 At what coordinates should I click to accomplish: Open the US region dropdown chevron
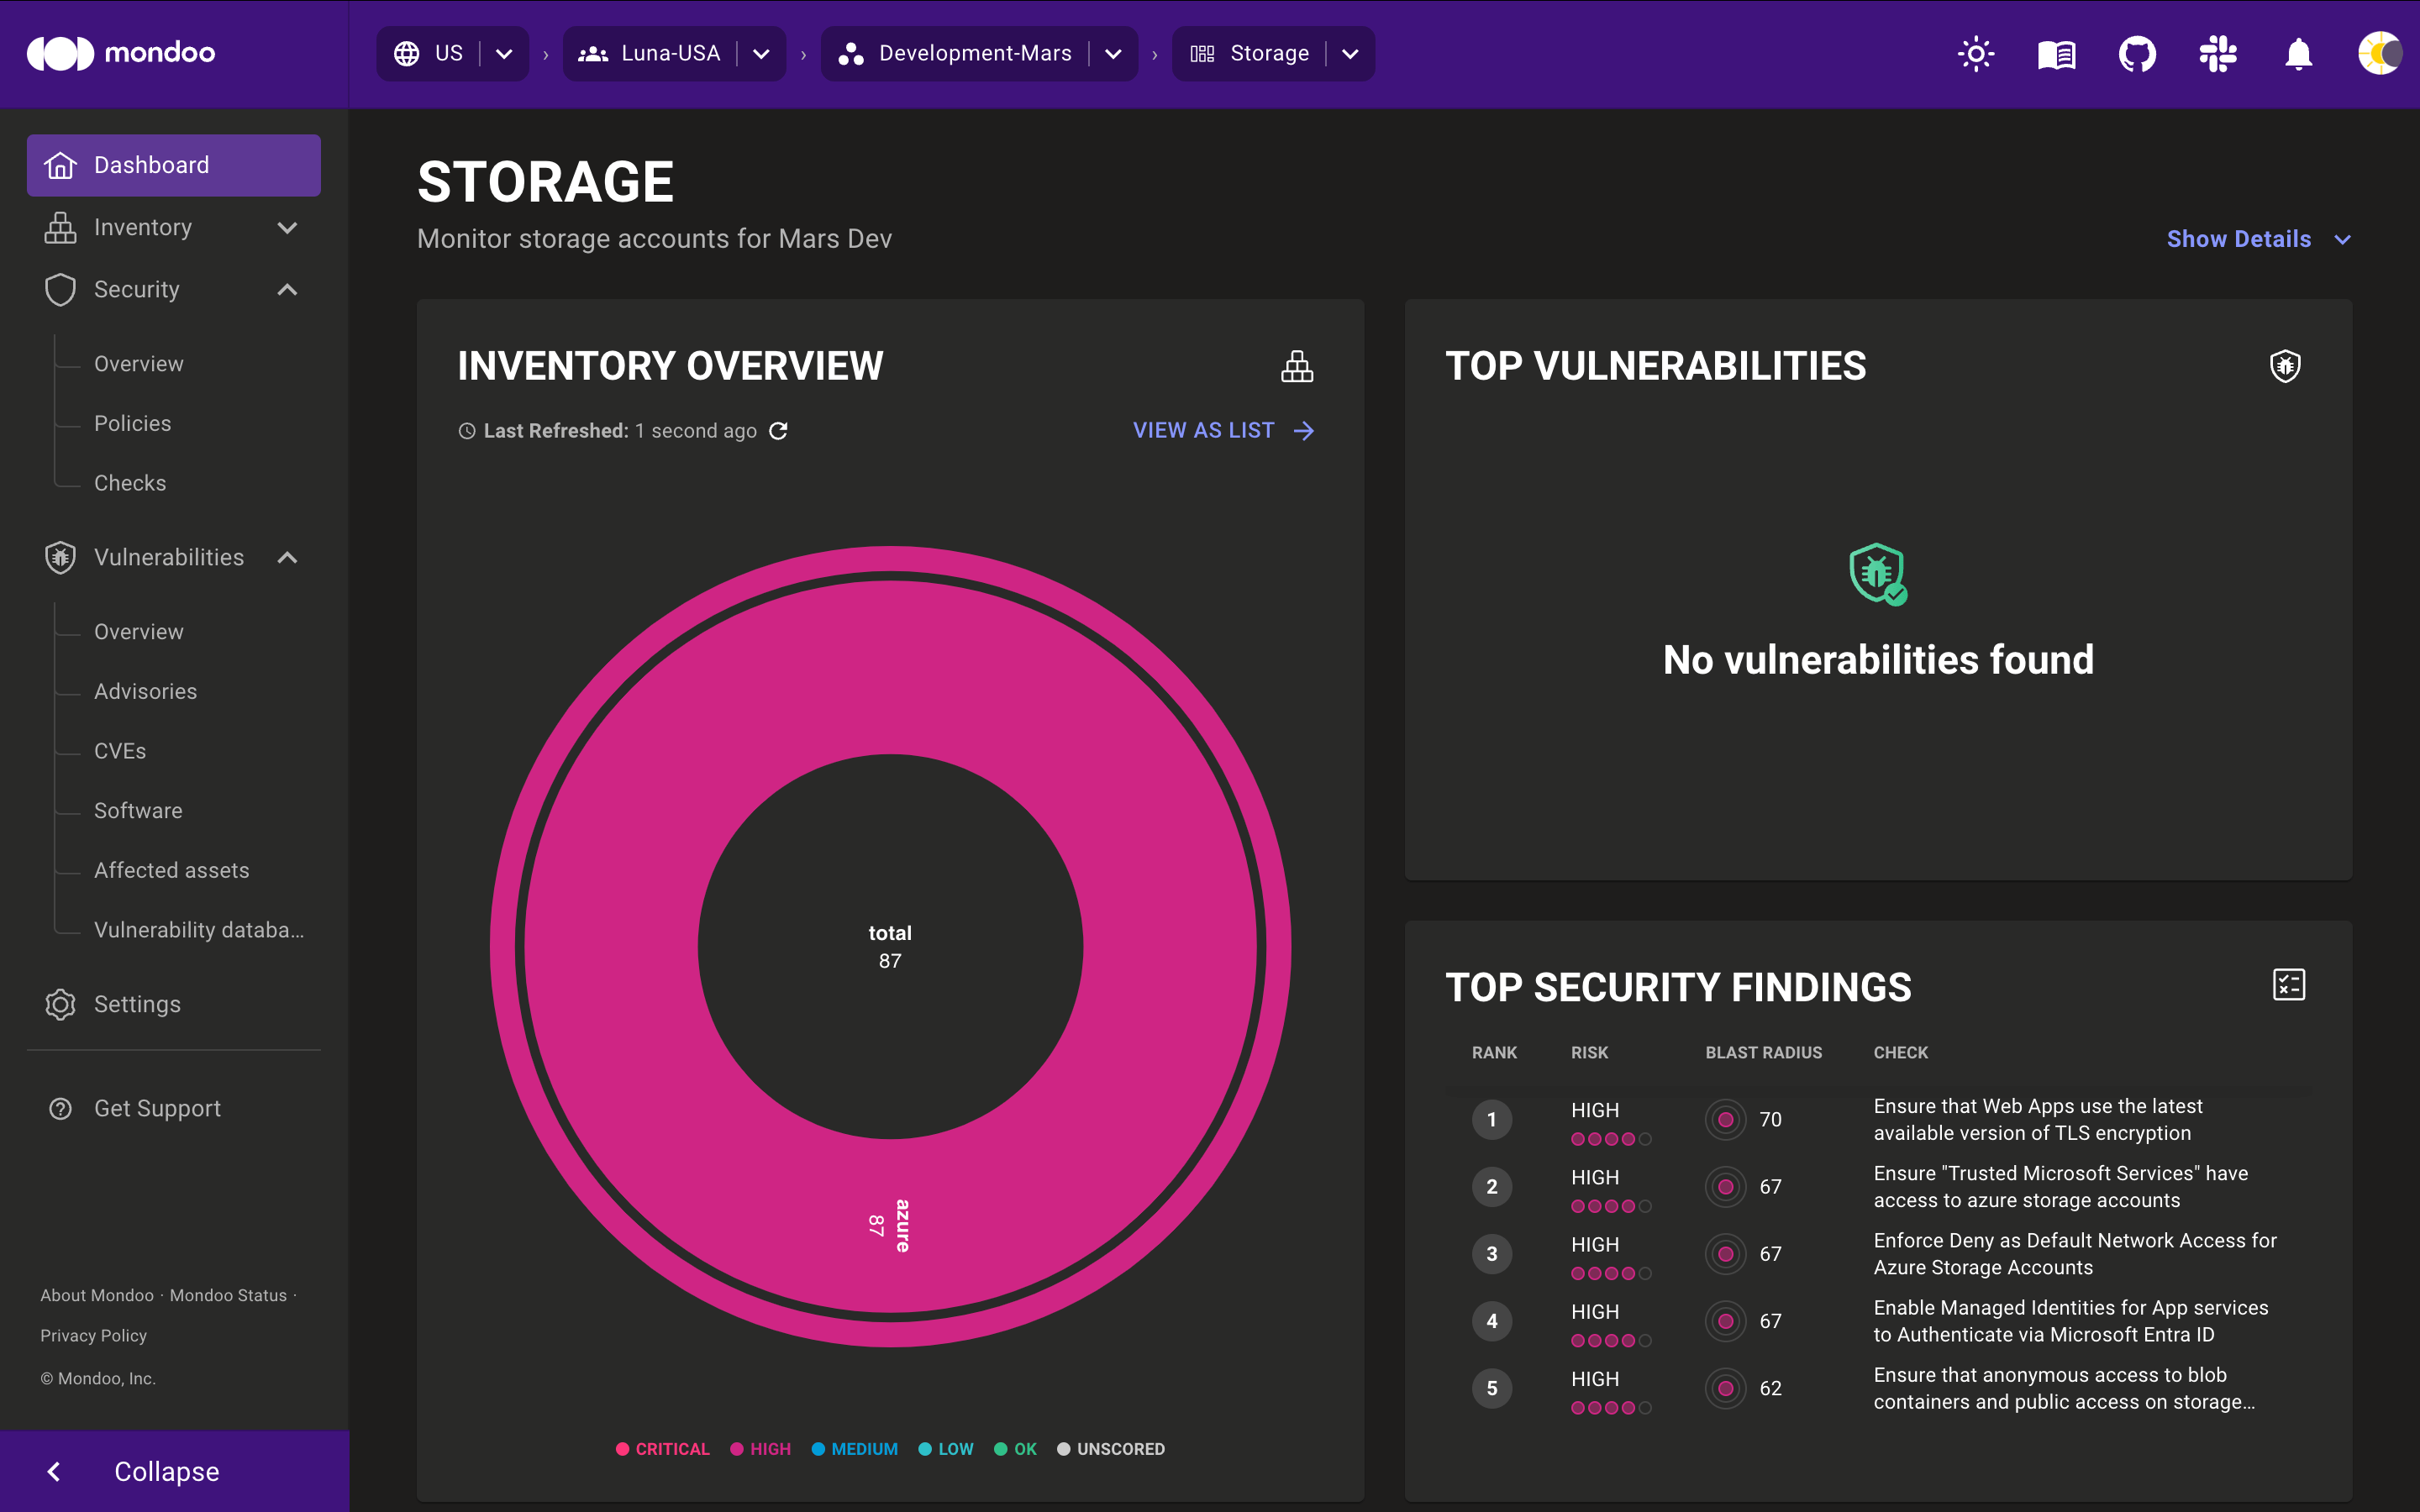click(x=504, y=53)
